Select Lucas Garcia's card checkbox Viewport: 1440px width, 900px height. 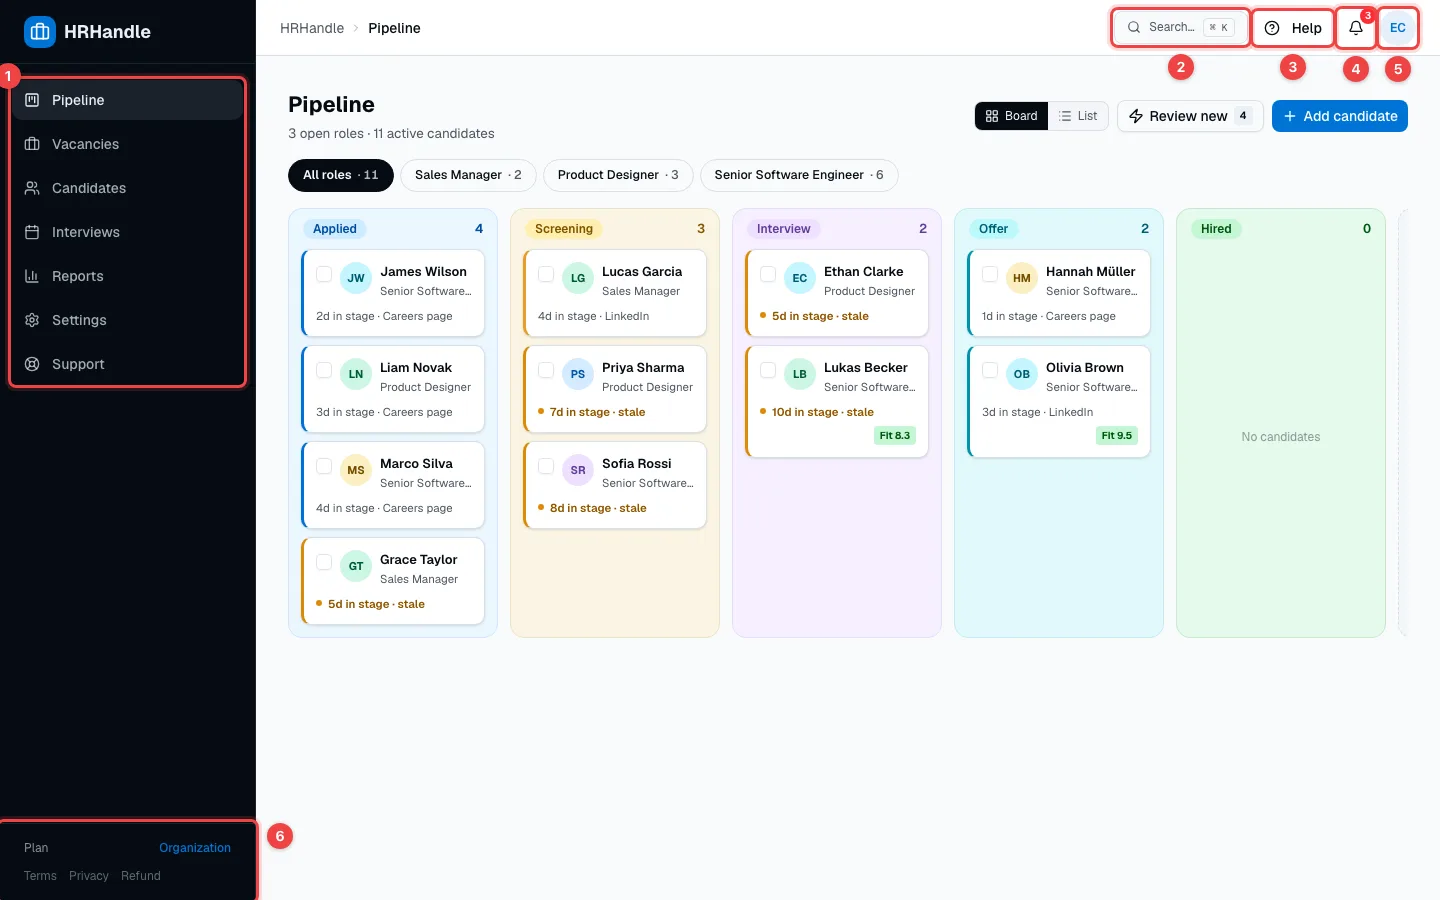546,274
